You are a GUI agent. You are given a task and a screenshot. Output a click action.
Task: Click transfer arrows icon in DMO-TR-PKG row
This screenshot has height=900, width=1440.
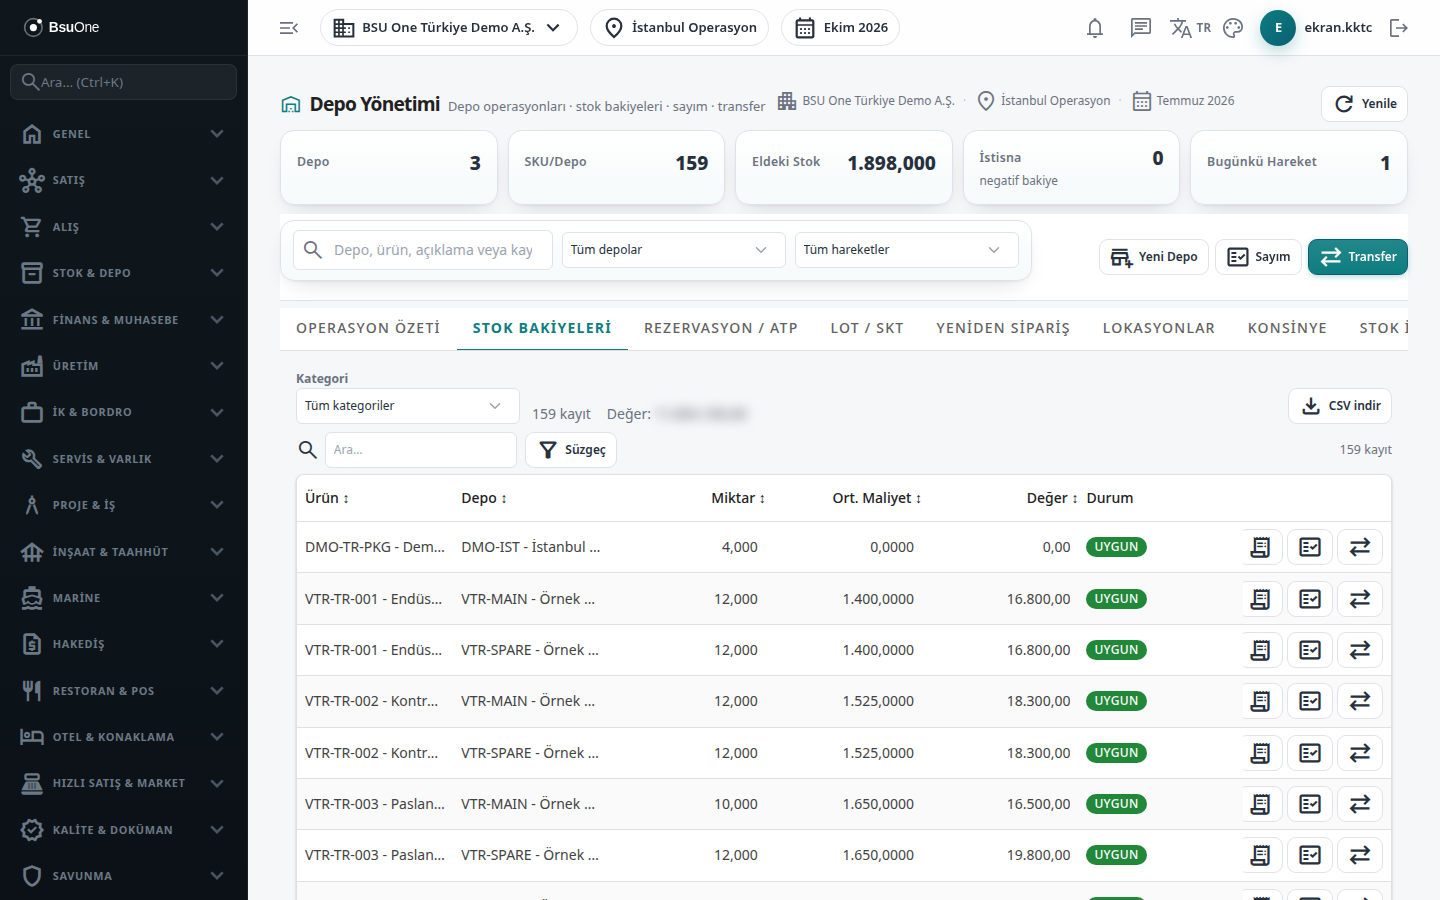tap(1360, 547)
